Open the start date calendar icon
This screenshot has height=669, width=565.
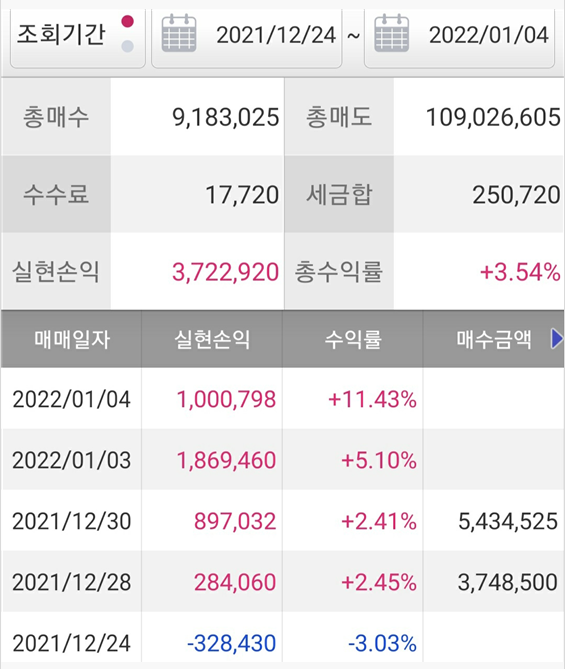[x=179, y=33]
